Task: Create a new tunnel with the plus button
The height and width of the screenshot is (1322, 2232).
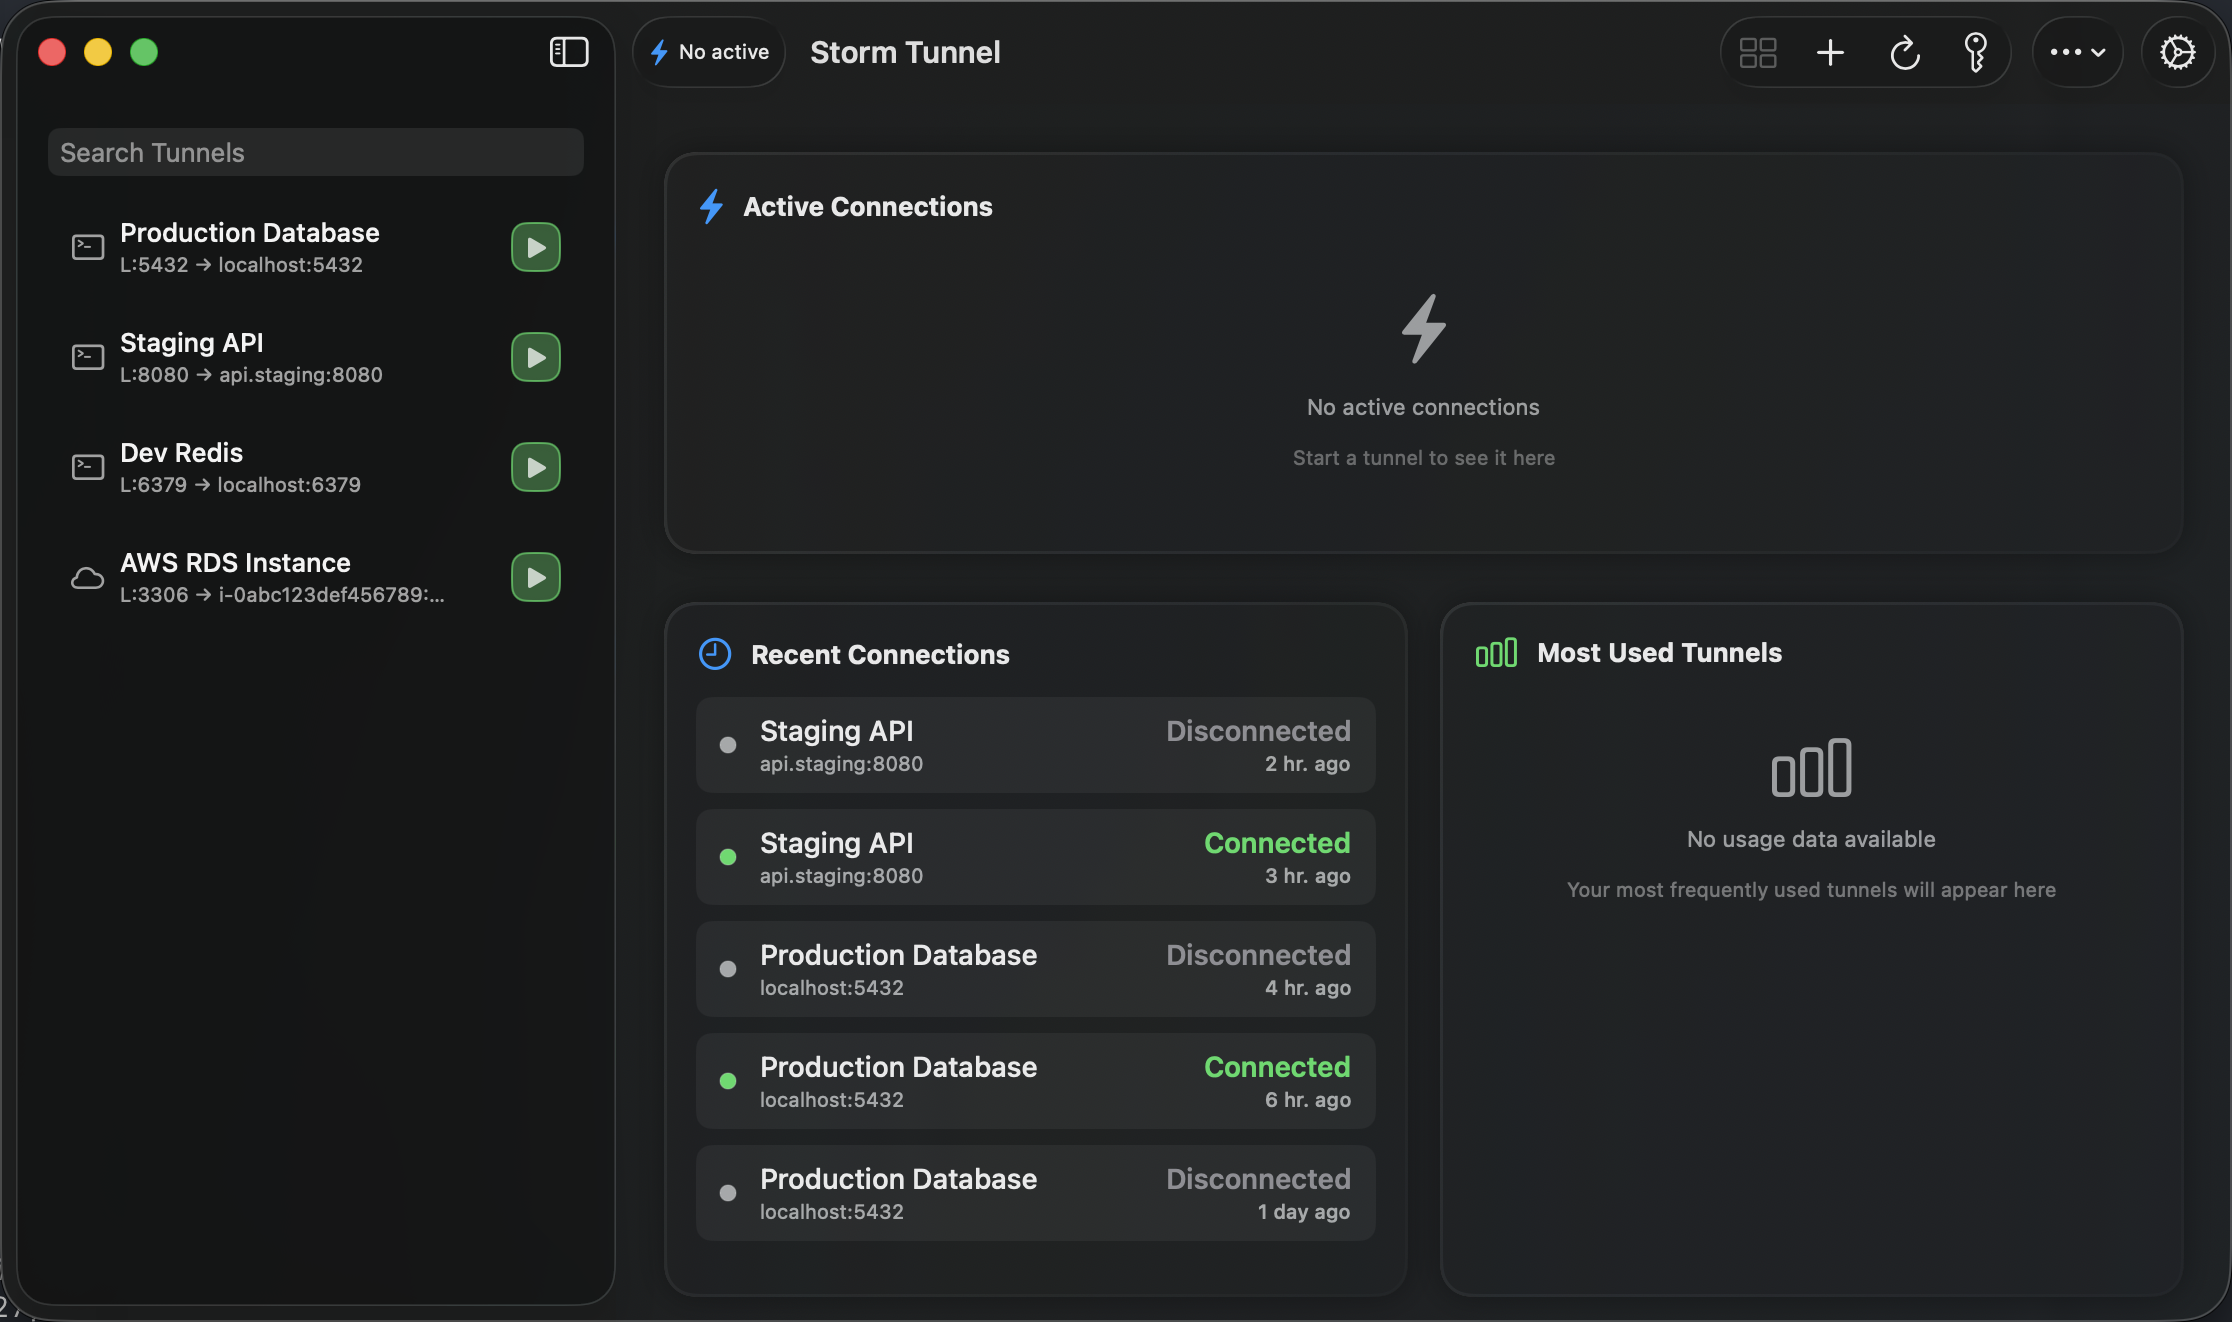Action: click(1830, 52)
